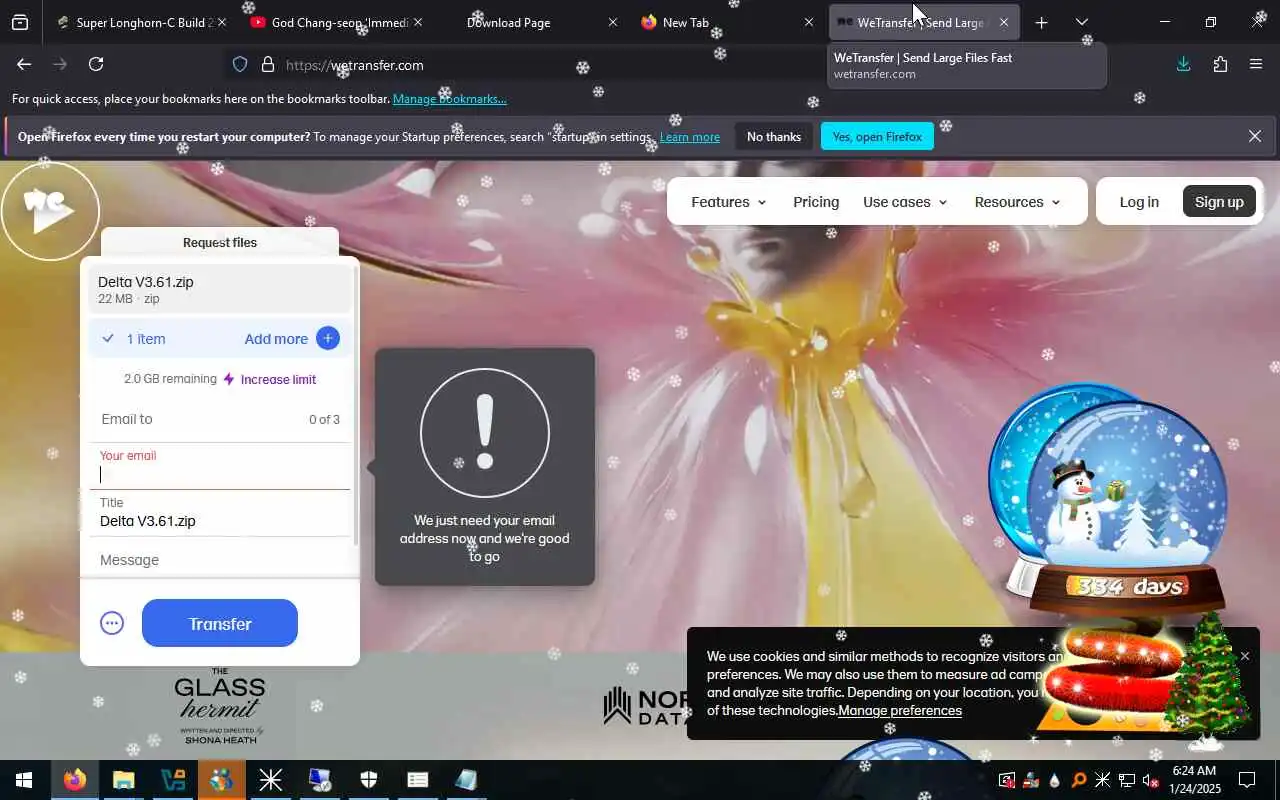The height and width of the screenshot is (800, 1280).
Task: Open the Firefox downloads panel
Action: (1183, 64)
